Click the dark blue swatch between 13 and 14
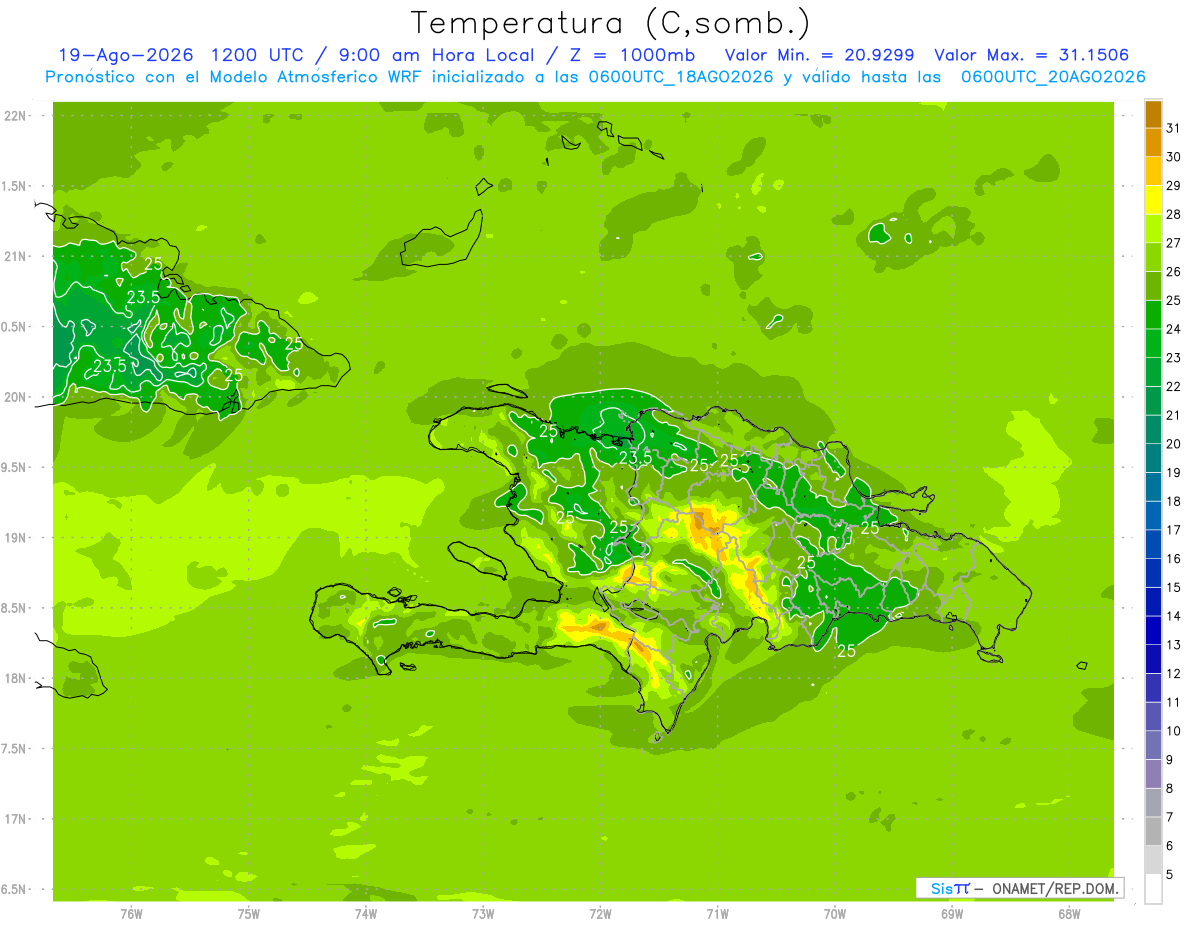 [x=1153, y=630]
